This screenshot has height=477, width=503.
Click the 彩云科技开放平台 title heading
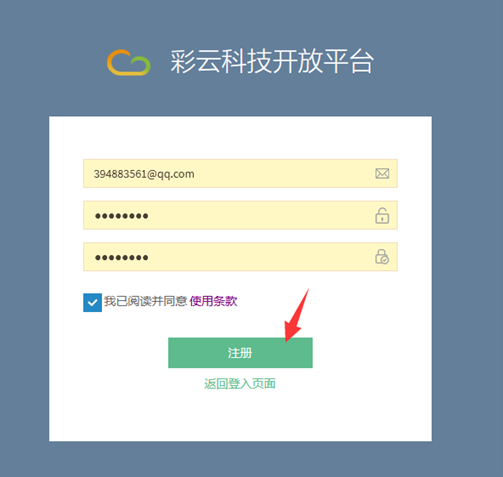[x=272, y=62]
